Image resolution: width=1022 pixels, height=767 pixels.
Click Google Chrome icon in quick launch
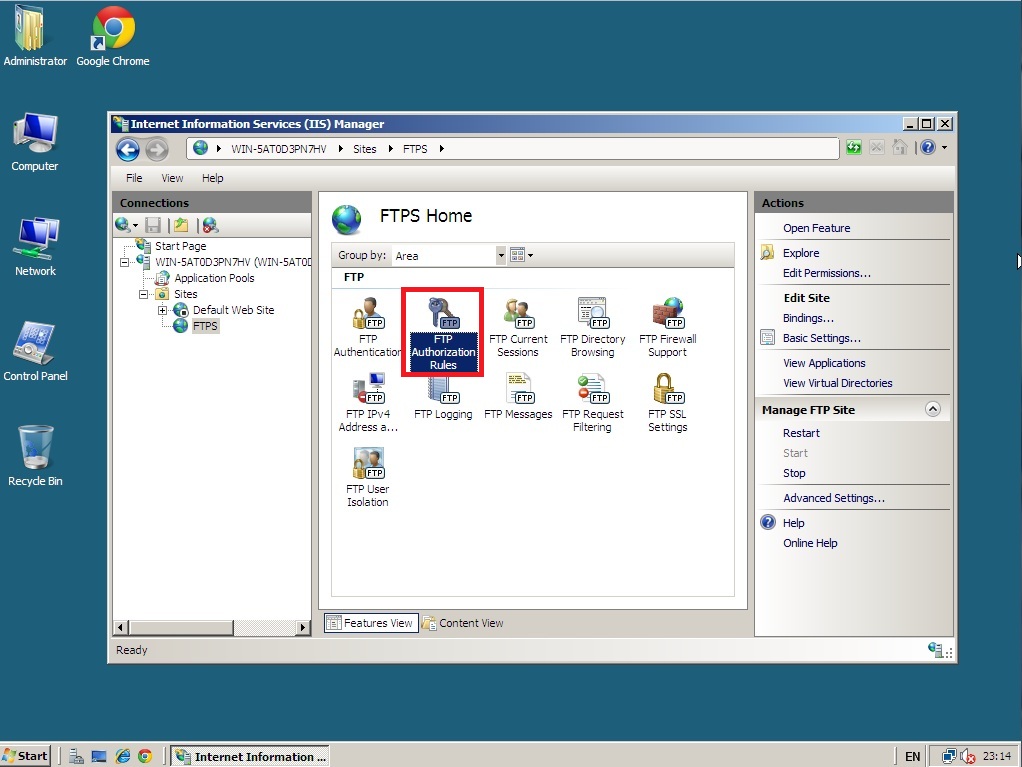point(145,757)
